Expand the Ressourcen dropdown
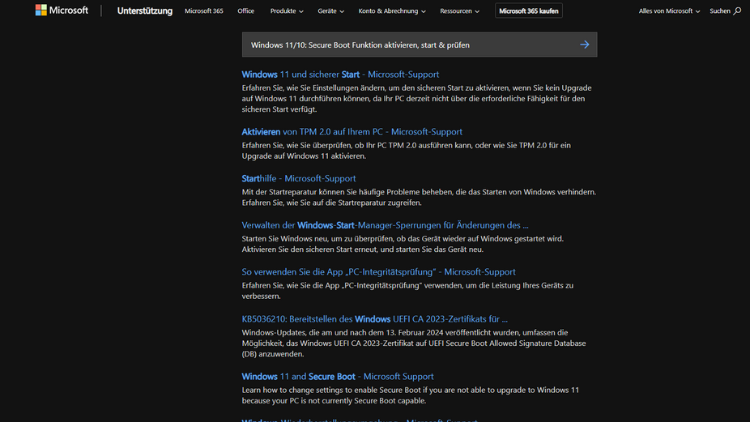This screenshot has height=422, width=750. (x=459, y=11)
